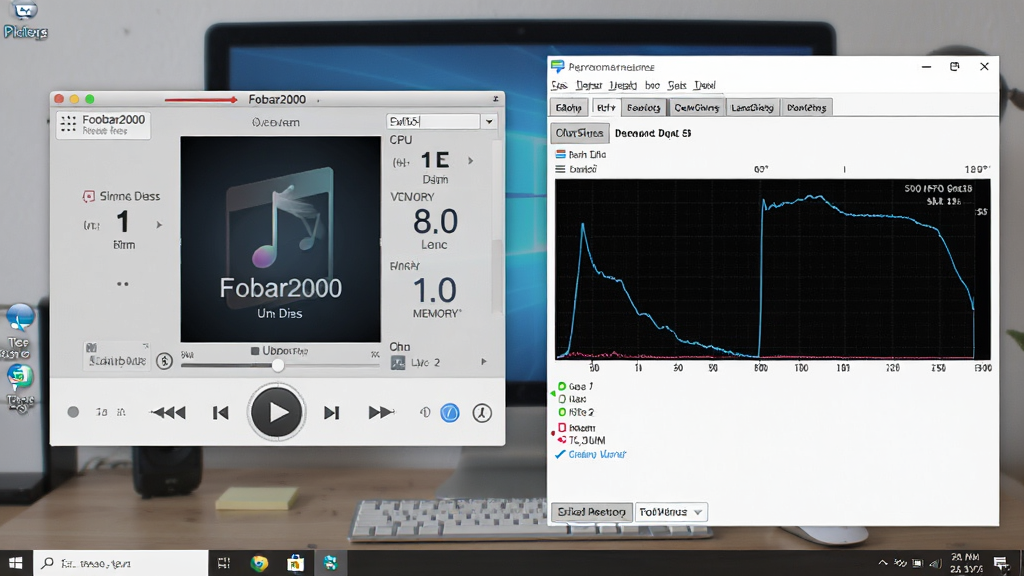1024x576 pixels.
Task: Click the blue circular gauge icon in player
Action: (450, 413)
